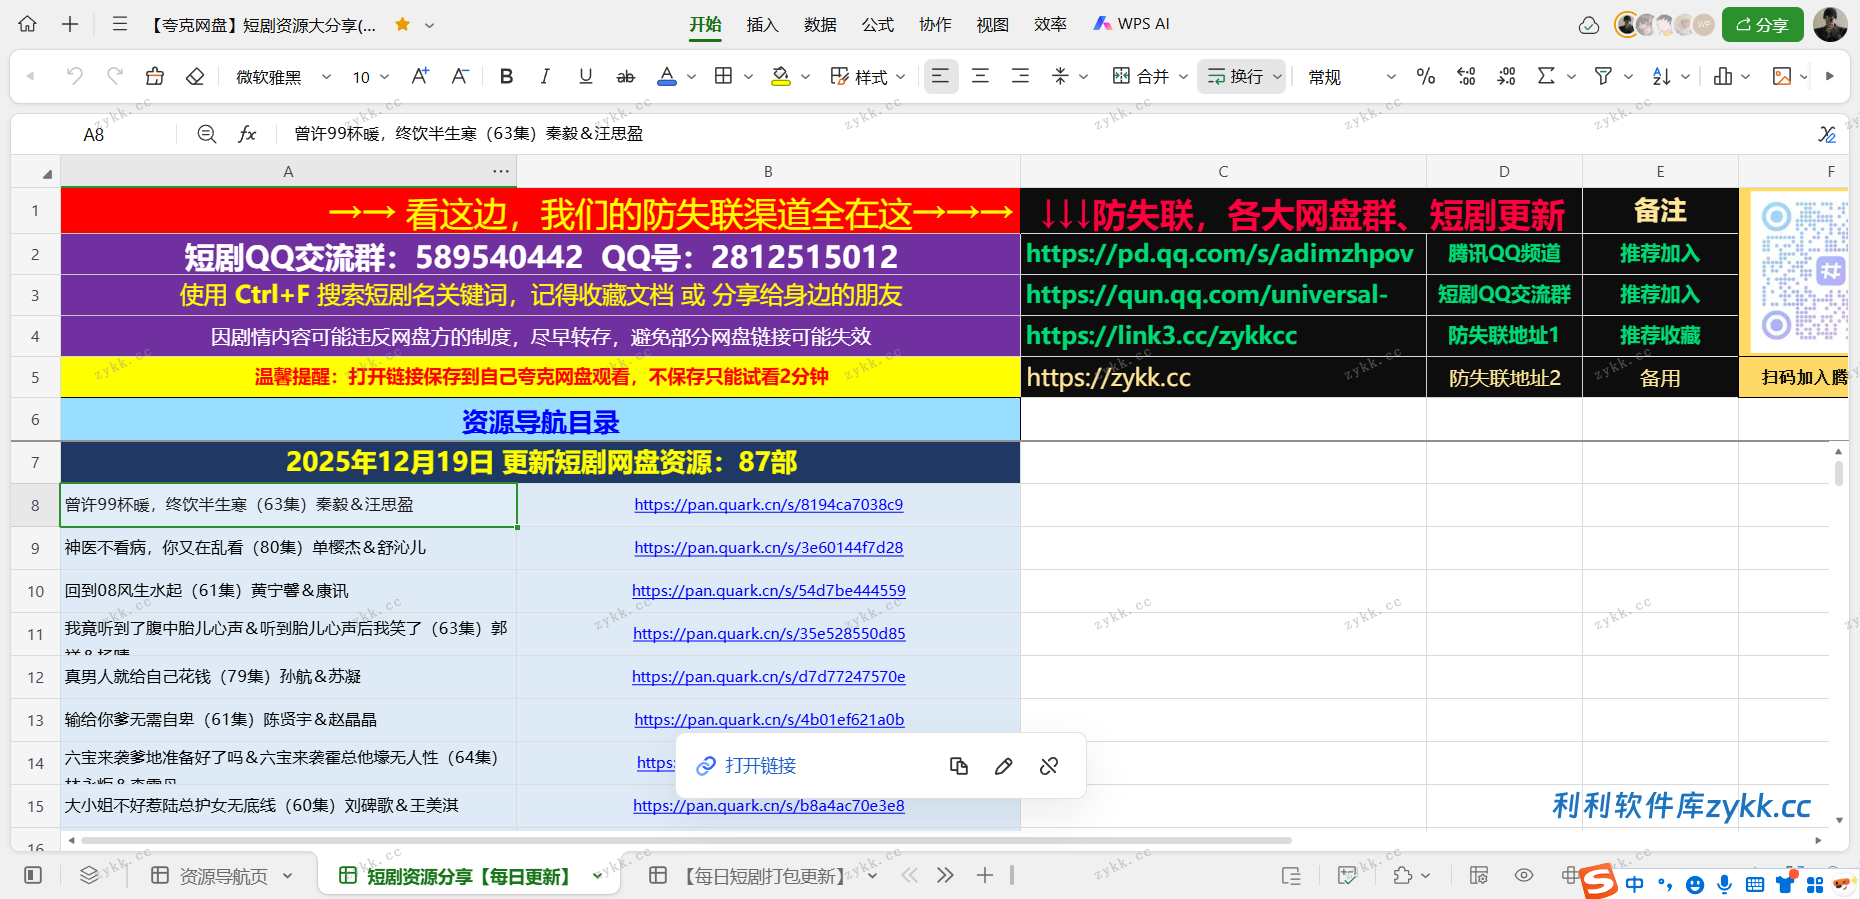The width and height of the screenshot is (1860, 899).
Task: Switch to the 资源导航页 sheet tab
Action: pos(222,876)
